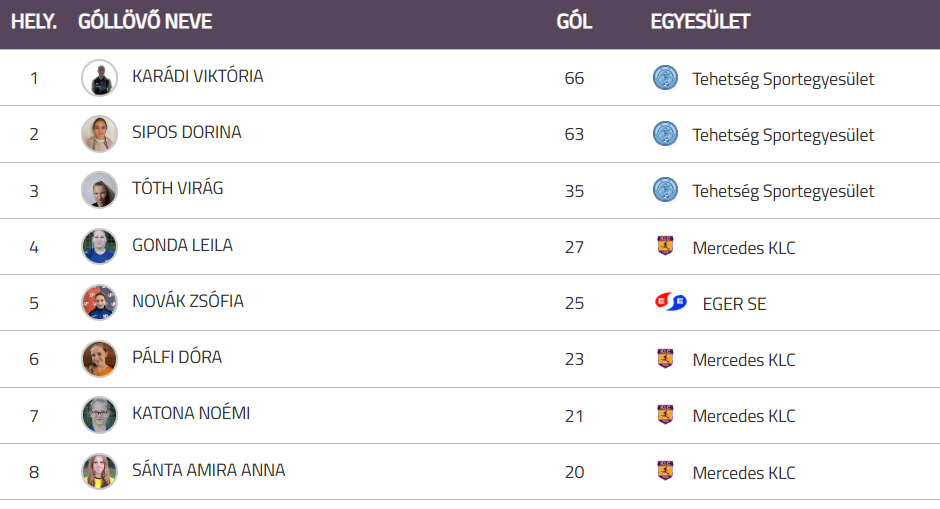Viewport: 940px width, 509px height.
Task: Select the Novák Zsófia name link
Action: 188,301
